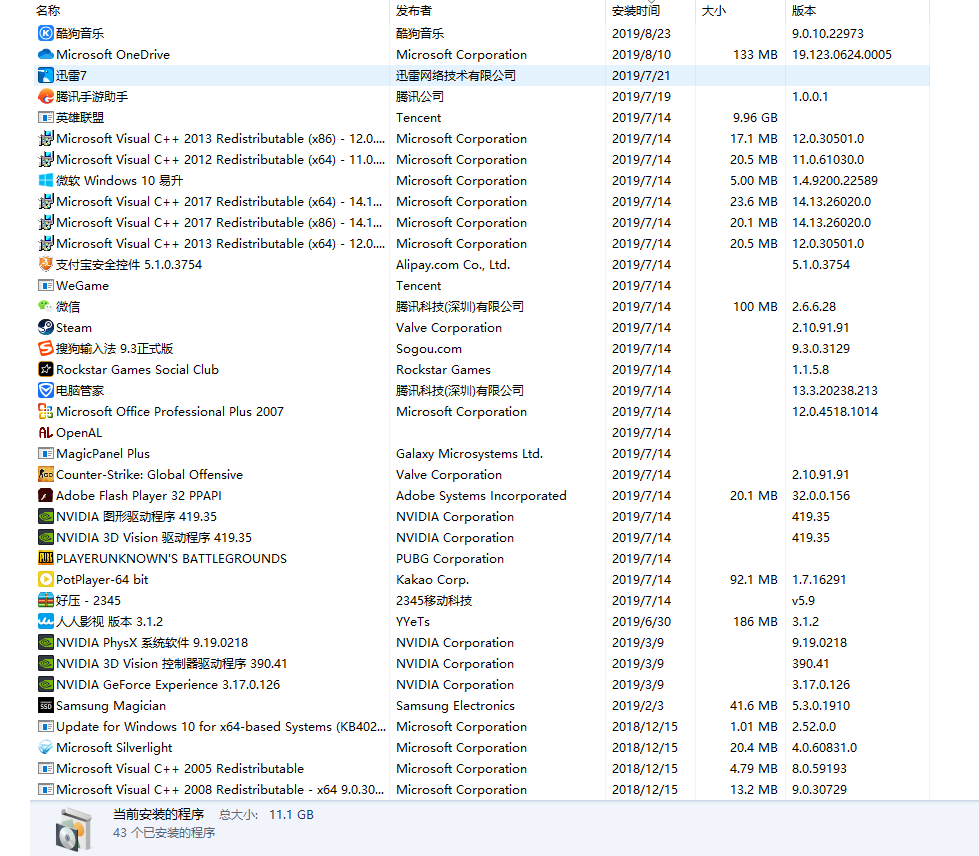979x856 pixels.
Task: Click the installed programs icon in status bar
Action: (x=74, y=829)
